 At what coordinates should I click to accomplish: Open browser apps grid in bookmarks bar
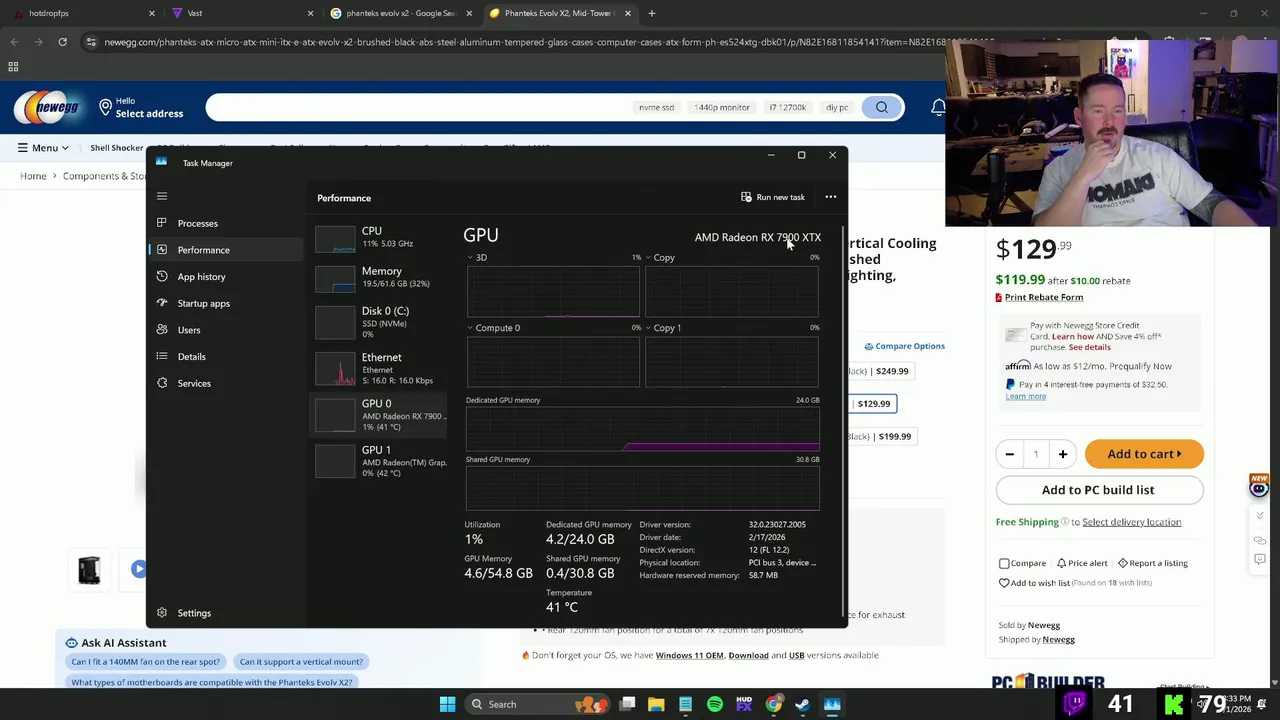point(13,67)
